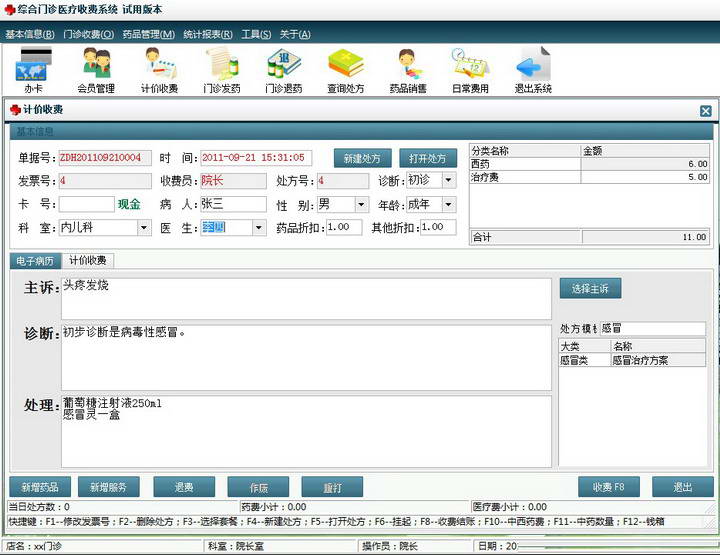Open the 工具(S) menu
Image resolution: width=720 pixels, height=555 pixels.
(x=256, y=34)
